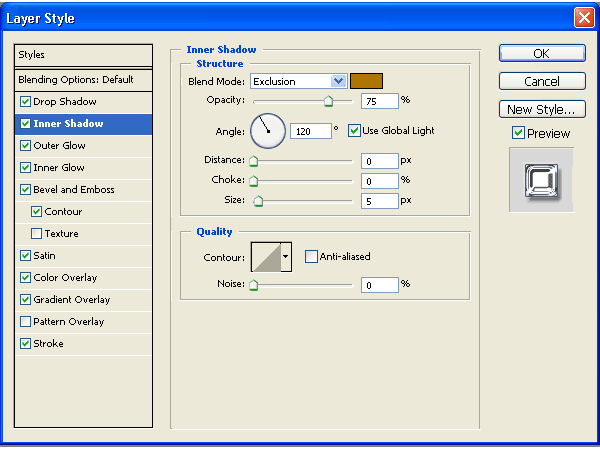Click the style preview thumbnail
The width and height of the screenshot is (600, 450).
click(x=541, y=180)
